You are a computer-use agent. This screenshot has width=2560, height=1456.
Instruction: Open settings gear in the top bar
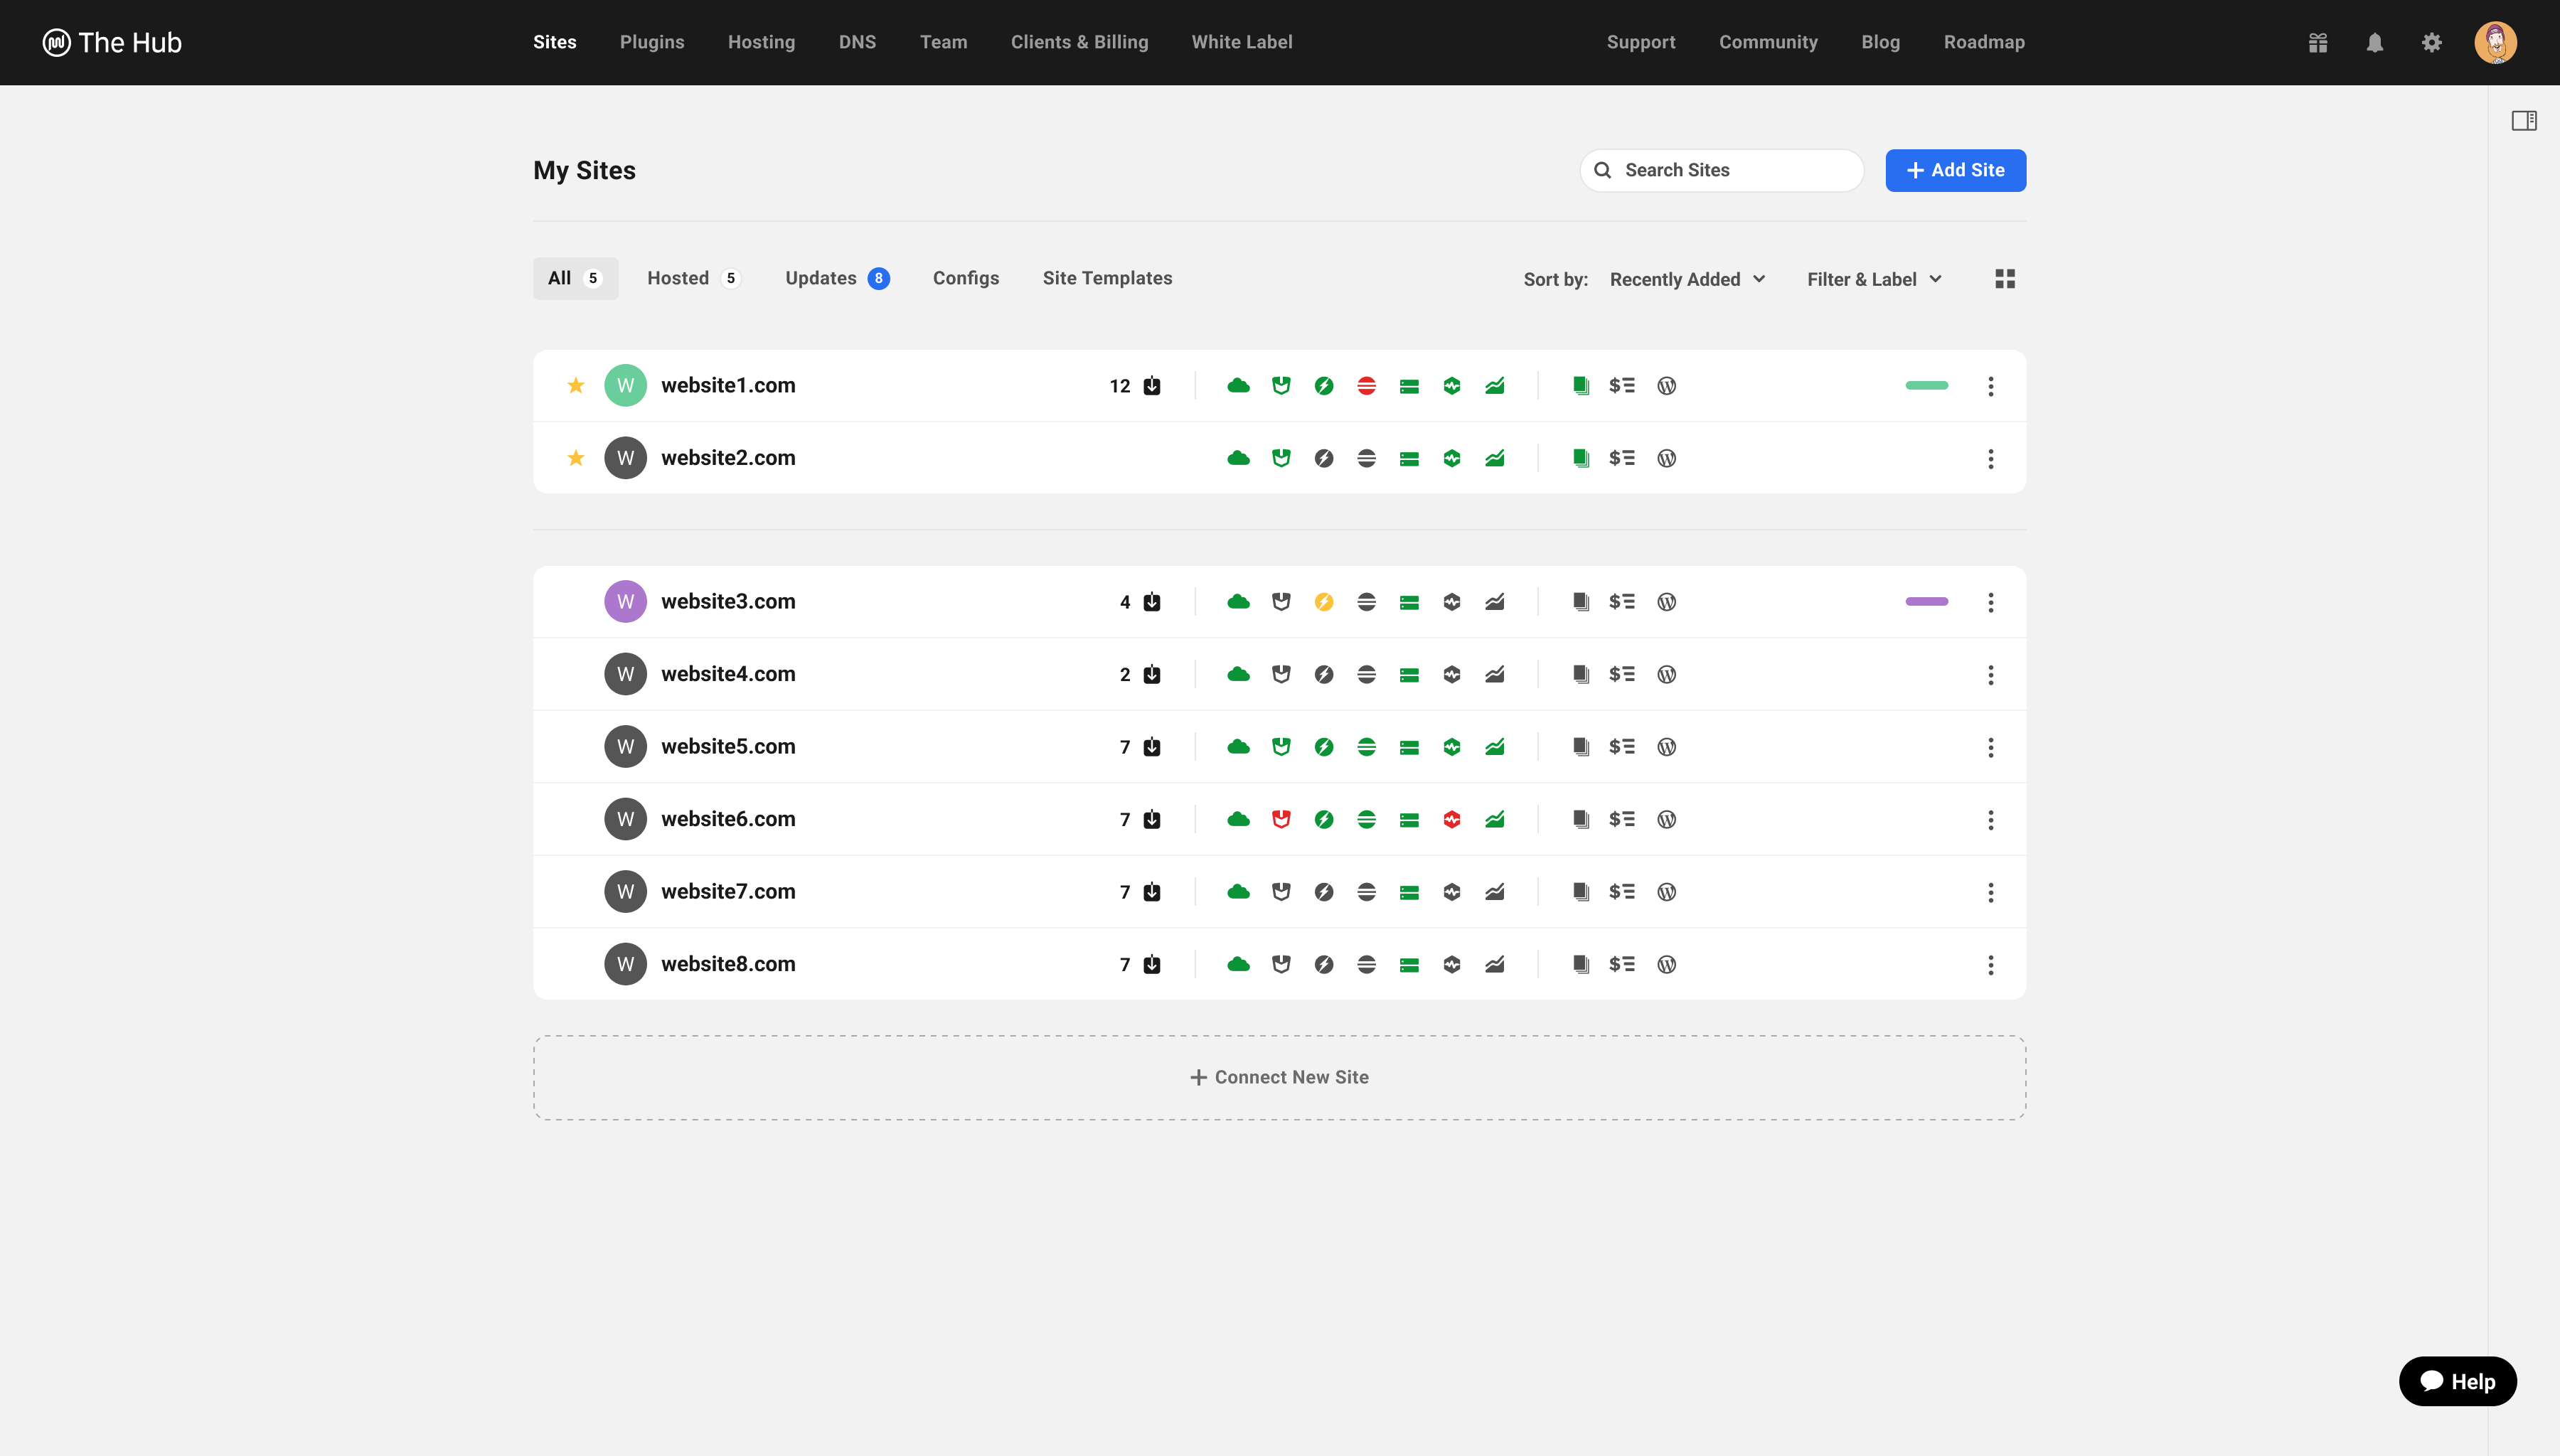coord(2432,42)
